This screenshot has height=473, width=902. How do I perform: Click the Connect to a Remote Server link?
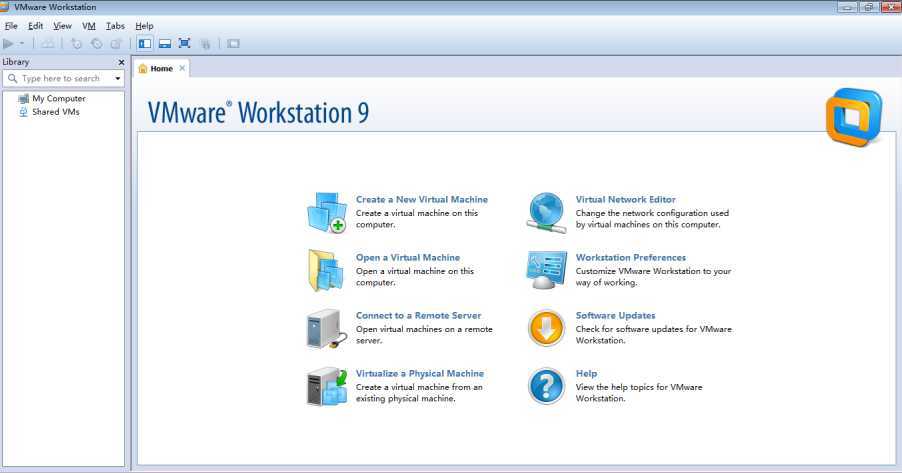418,316
